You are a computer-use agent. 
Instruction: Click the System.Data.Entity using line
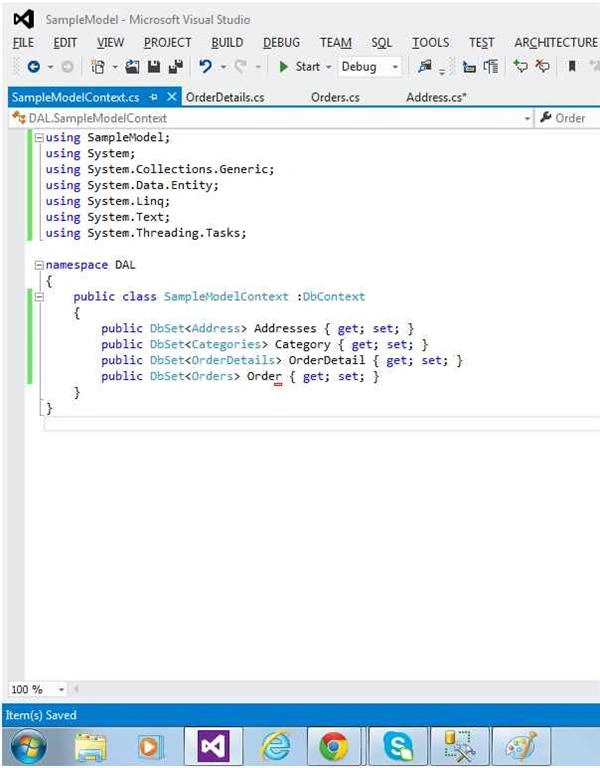coord(132,186)
